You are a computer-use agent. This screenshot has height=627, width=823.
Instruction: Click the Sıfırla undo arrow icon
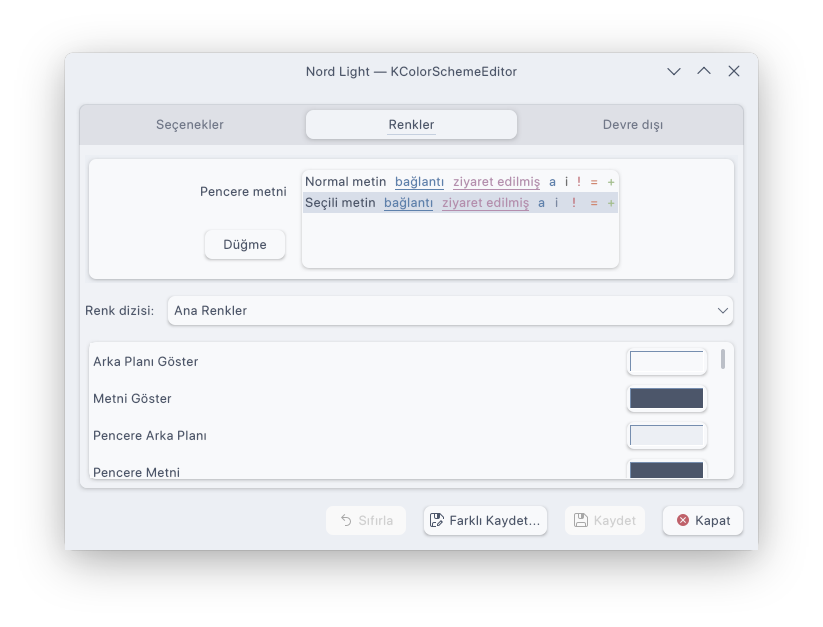click(x=346, y=520)
